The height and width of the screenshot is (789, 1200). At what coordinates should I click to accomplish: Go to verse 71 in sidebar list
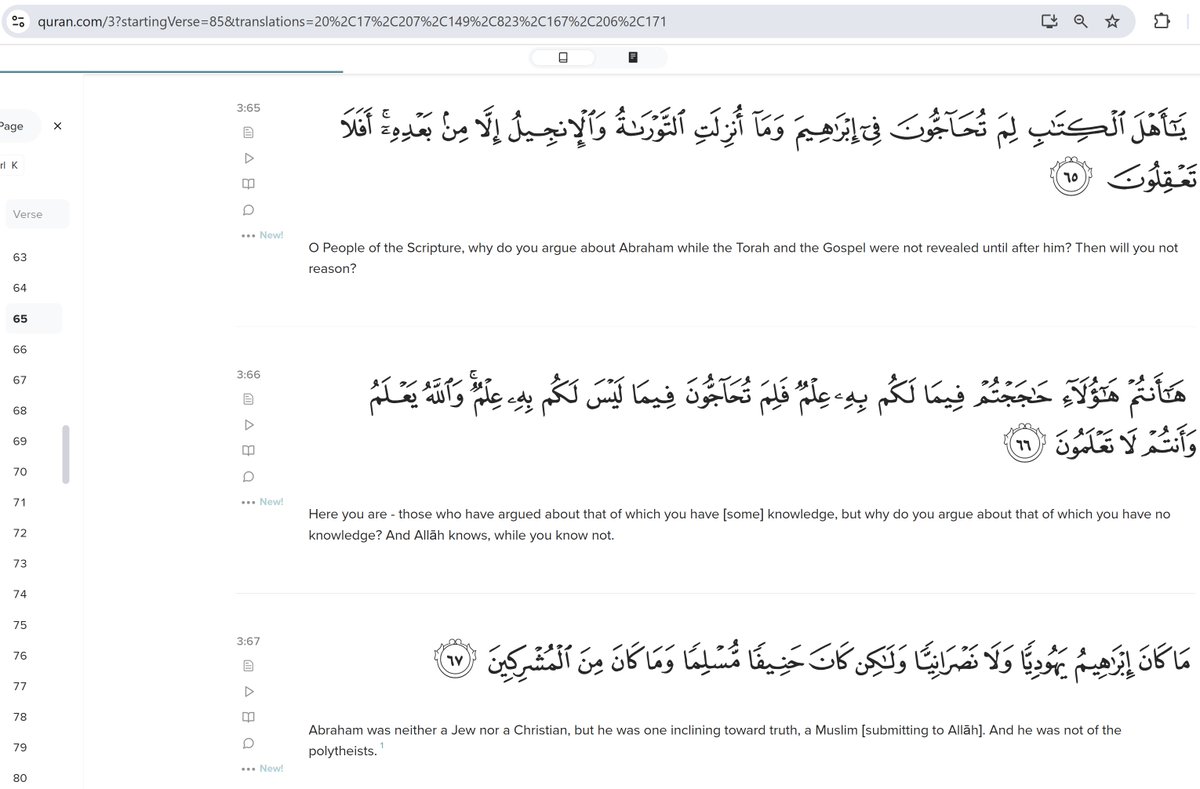pos(21,503)
